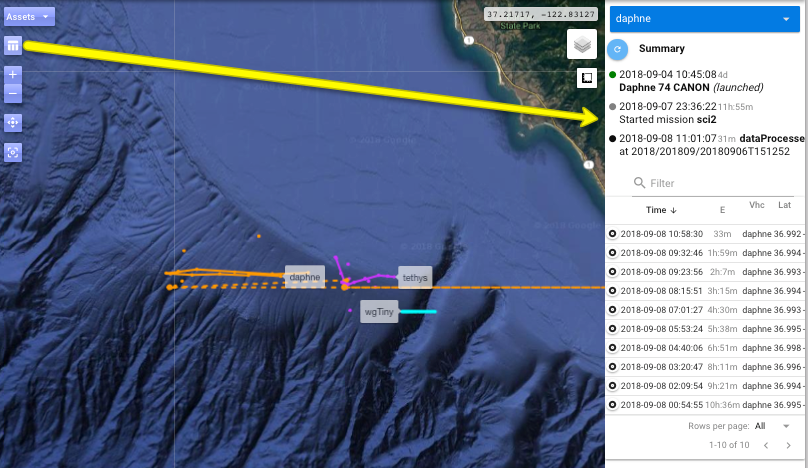Go to the next table page
The width and height of the screenshot is (808, 468).
[x=789, y=445]
